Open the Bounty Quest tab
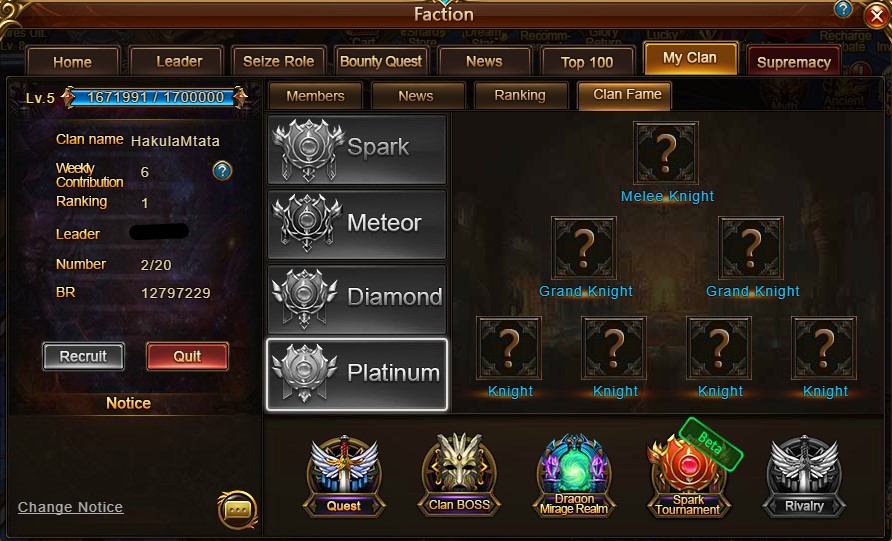 381,61
